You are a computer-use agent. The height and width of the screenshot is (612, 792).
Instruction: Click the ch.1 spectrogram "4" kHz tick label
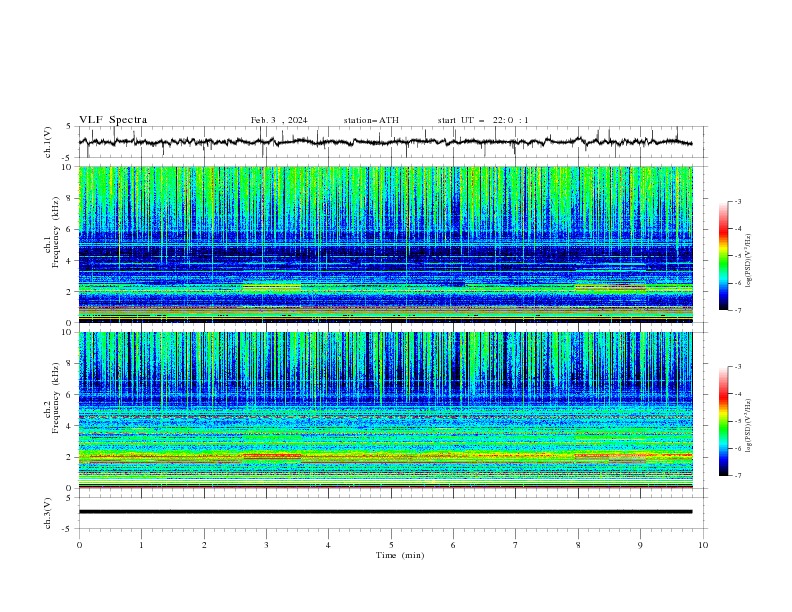coord(71,261)
